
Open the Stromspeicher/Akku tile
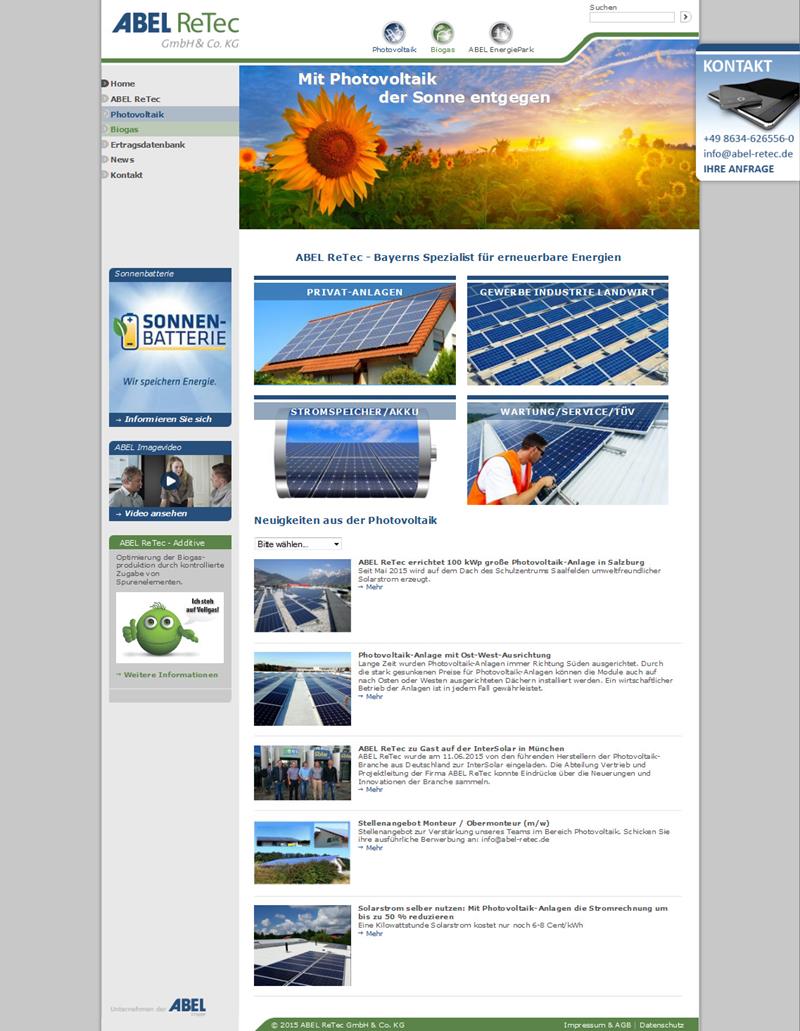coord(355,450)
